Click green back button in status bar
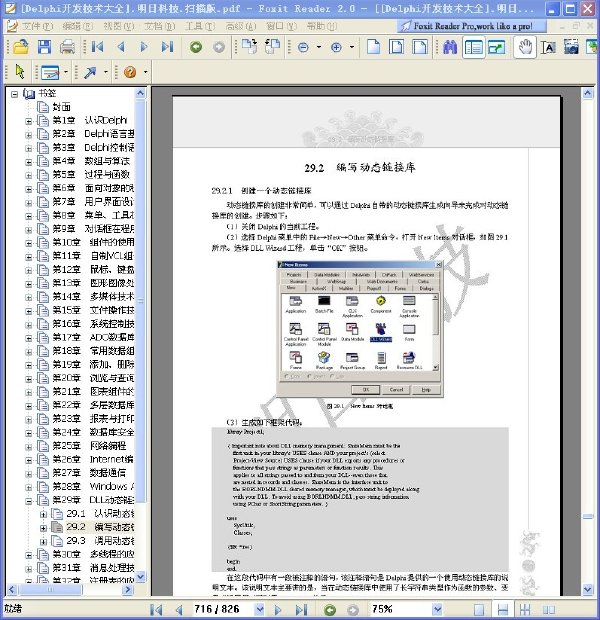The height and width of the screenshot is (620, 600). pos(330,610)
